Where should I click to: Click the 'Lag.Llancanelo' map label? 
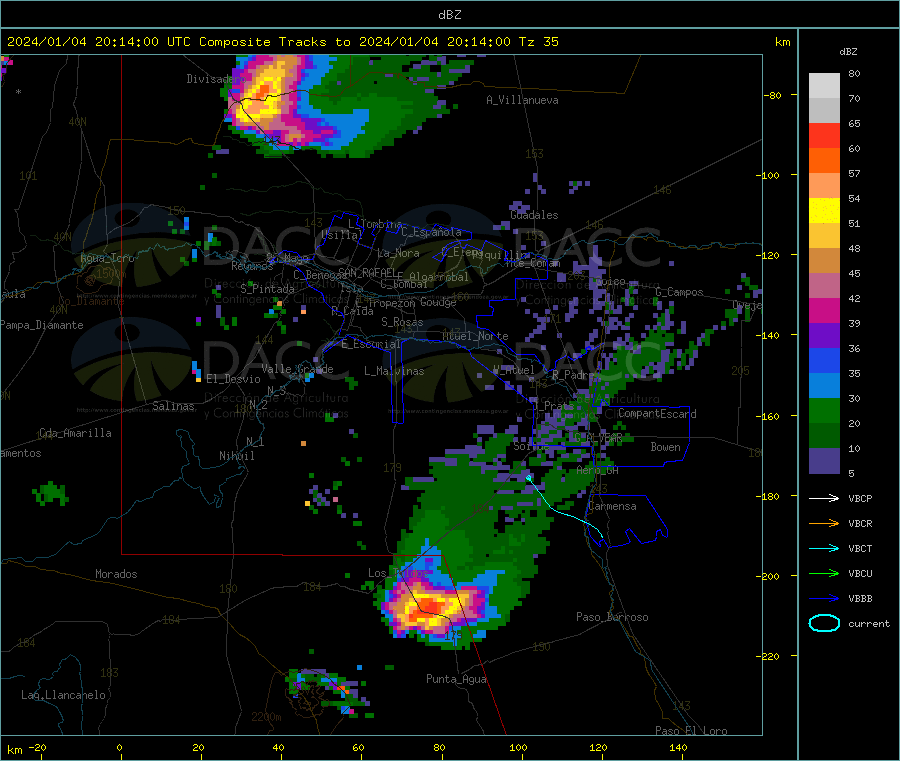coord(63,696)
